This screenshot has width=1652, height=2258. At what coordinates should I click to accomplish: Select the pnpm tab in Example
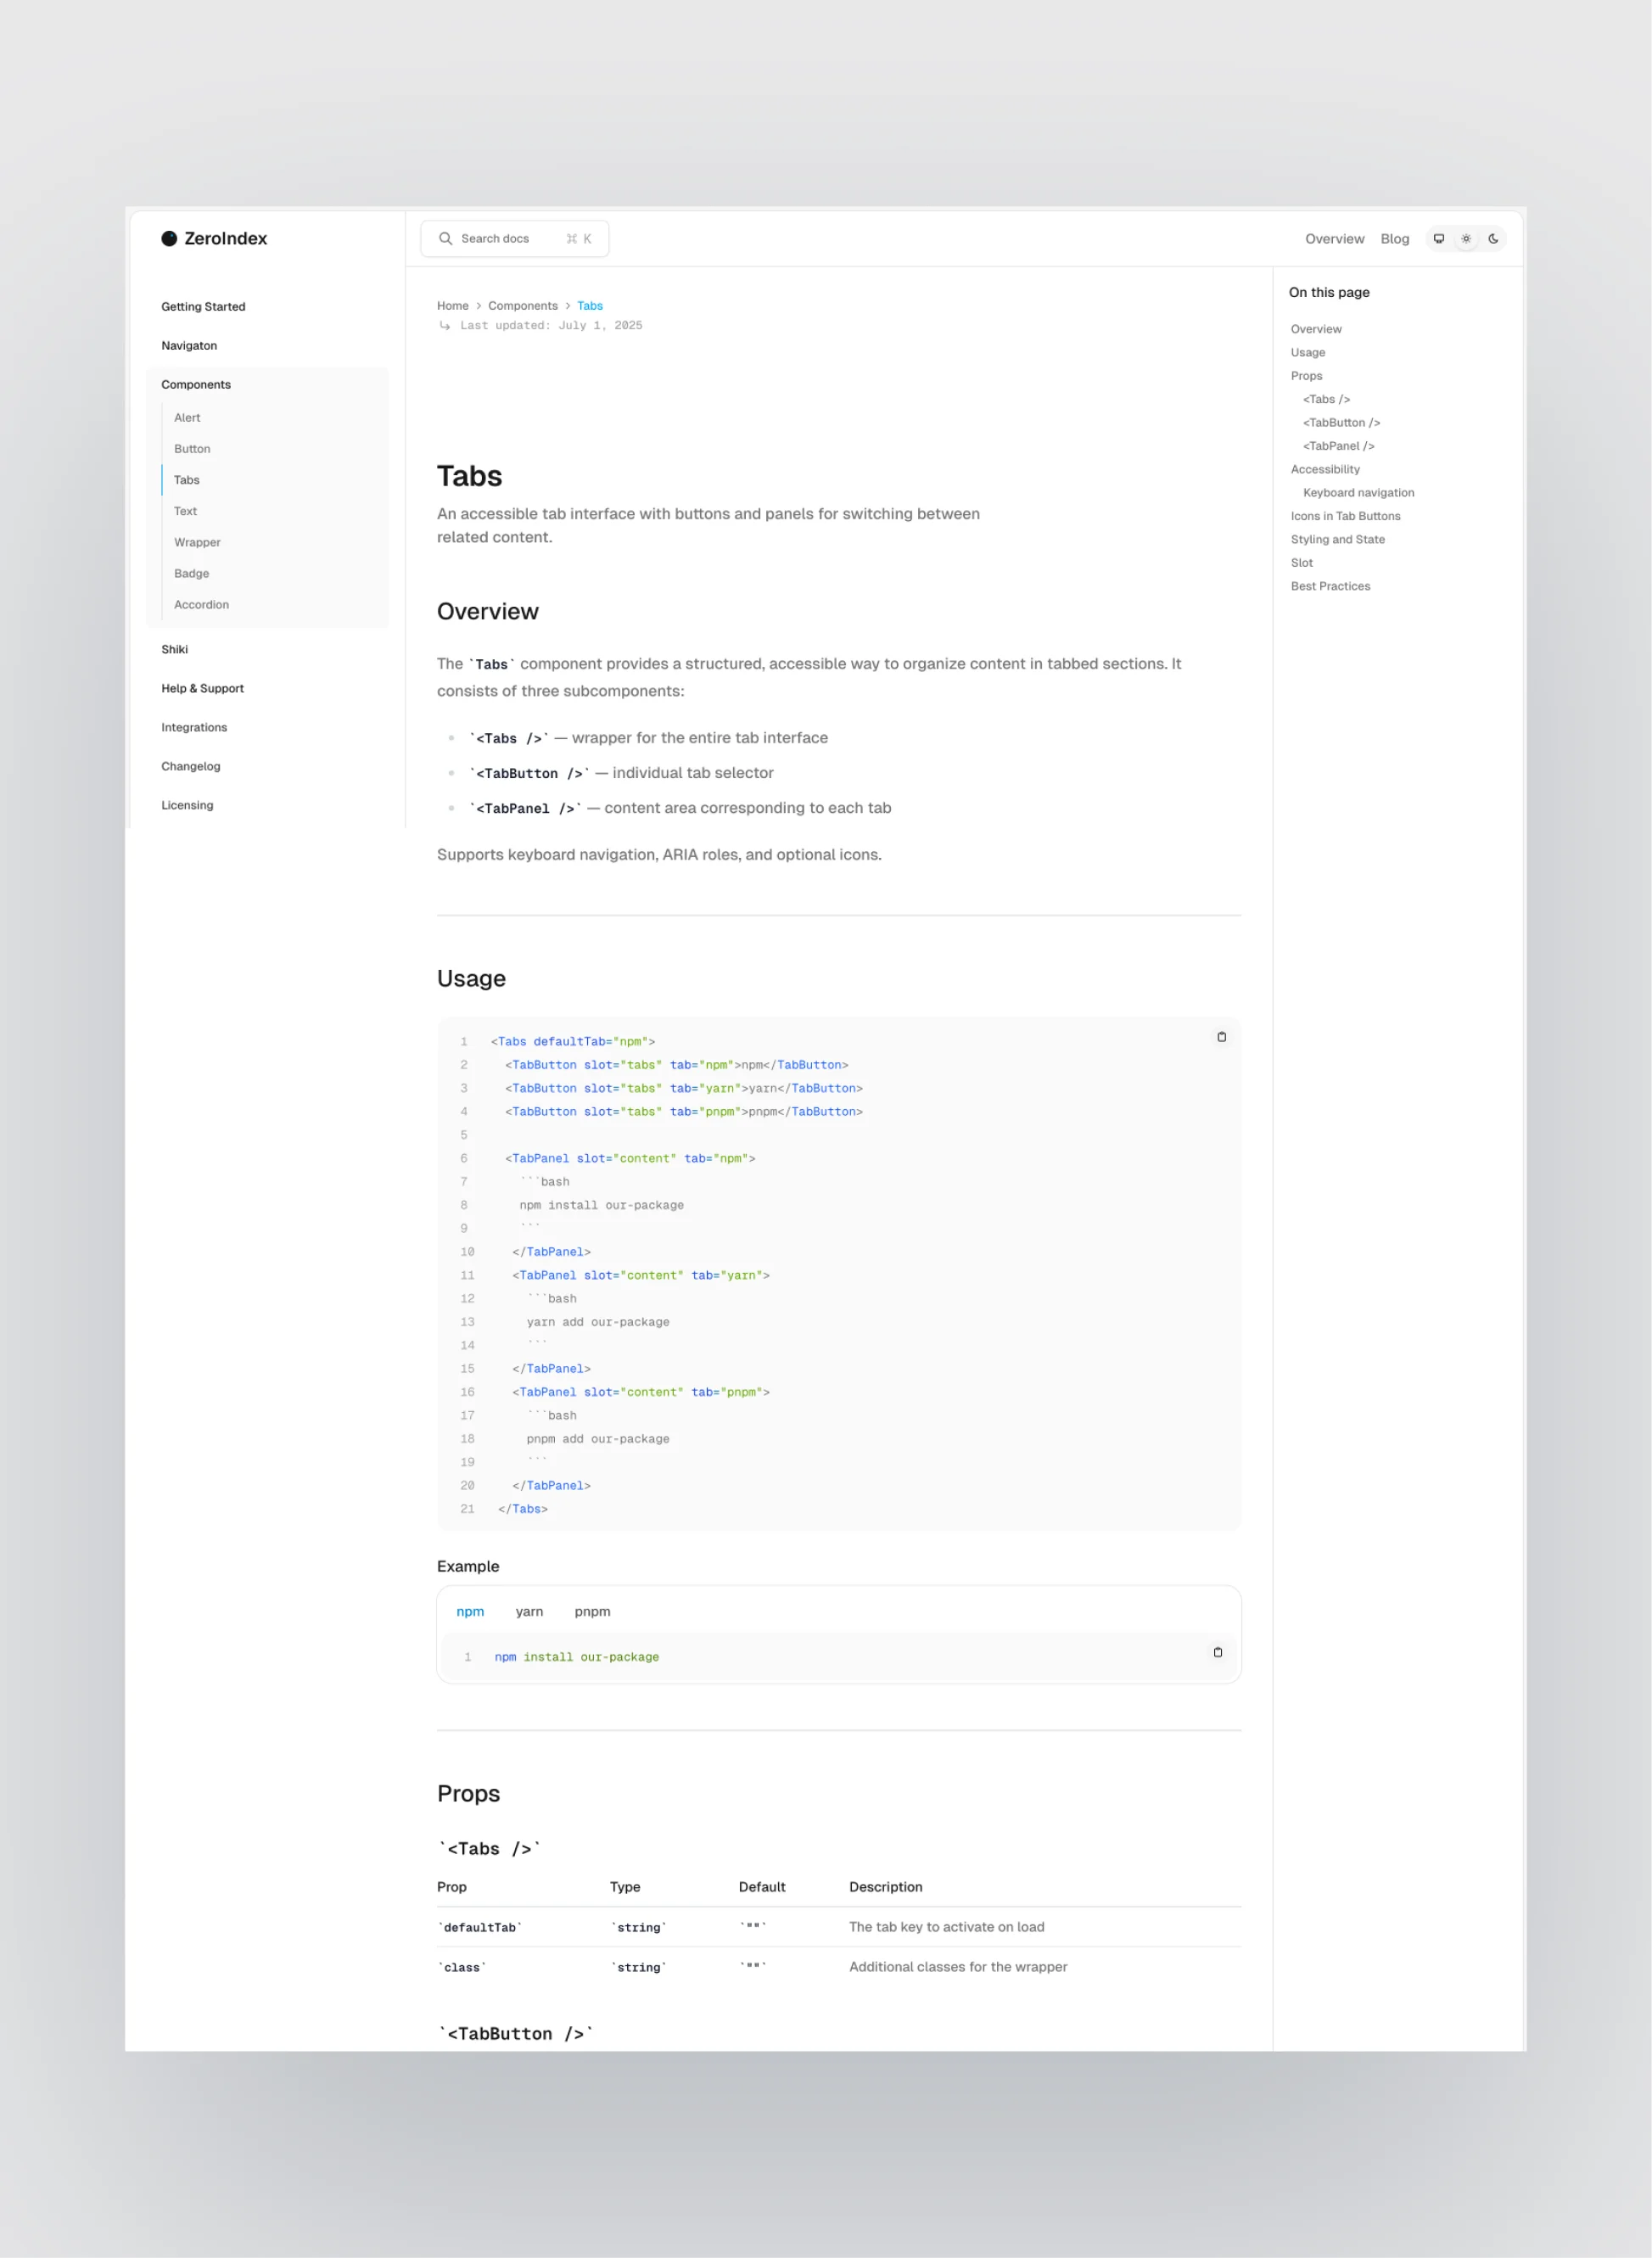pos(592,1611)
